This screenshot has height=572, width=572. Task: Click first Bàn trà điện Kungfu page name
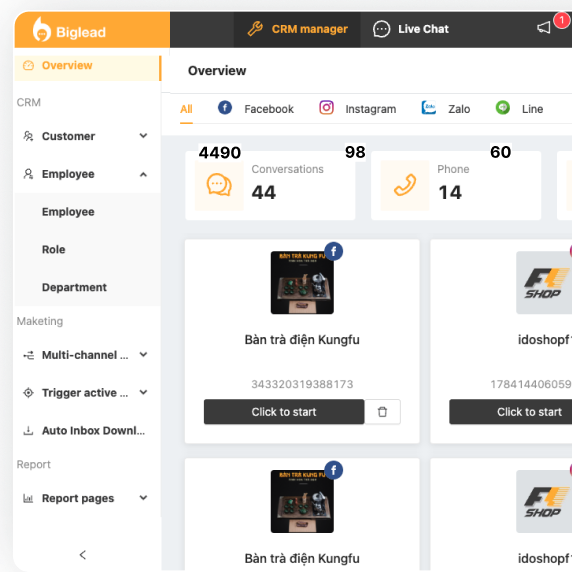click(302, 340)
